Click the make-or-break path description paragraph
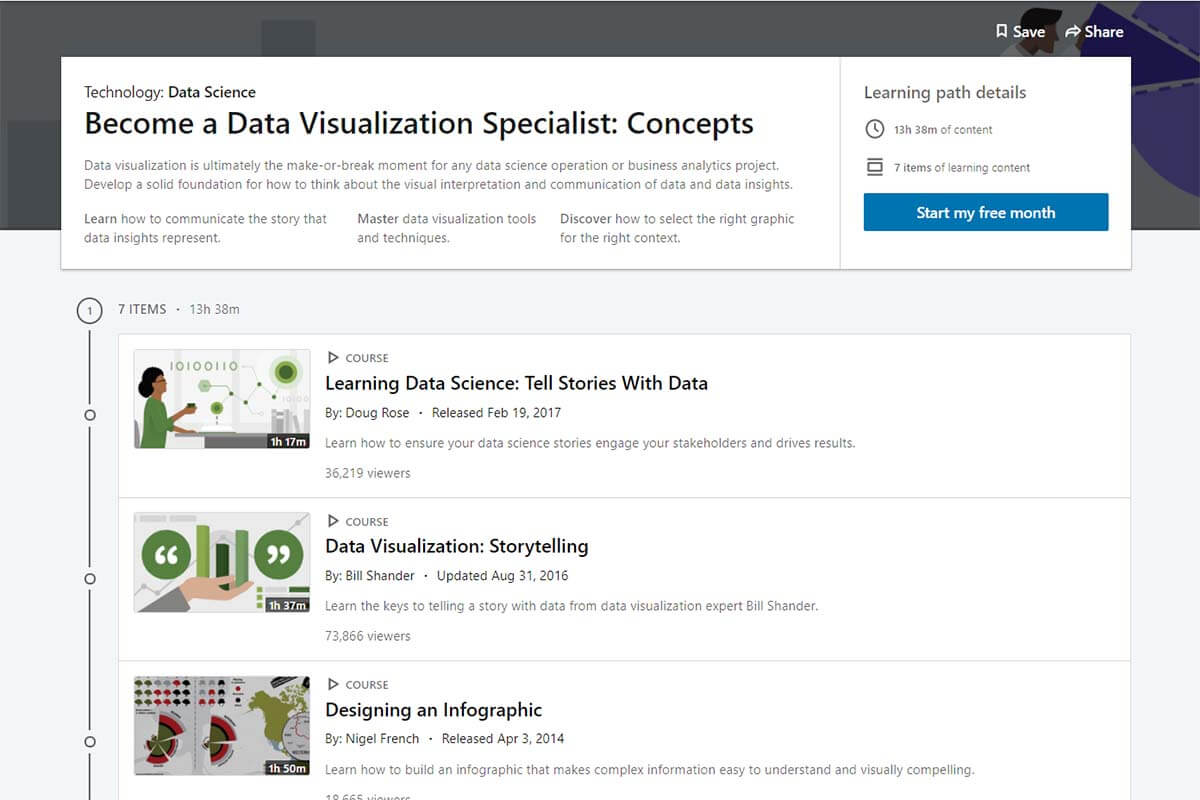1200x800 pixels. [438, 175]
